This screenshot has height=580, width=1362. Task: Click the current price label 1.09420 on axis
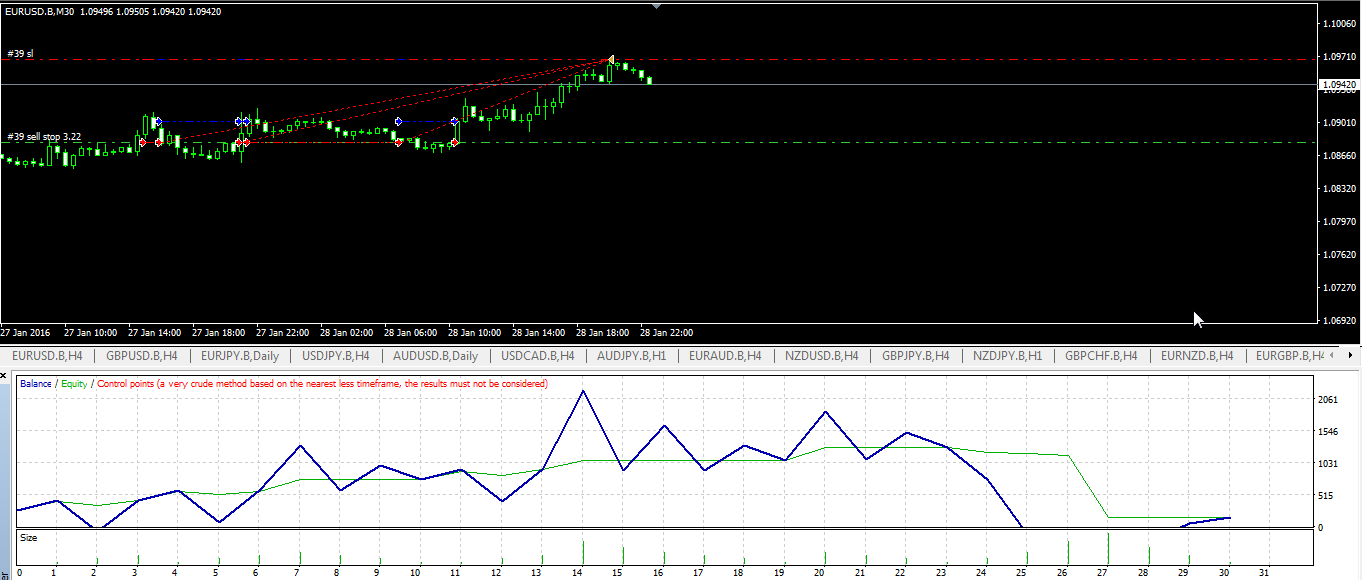click(1338, 86)
